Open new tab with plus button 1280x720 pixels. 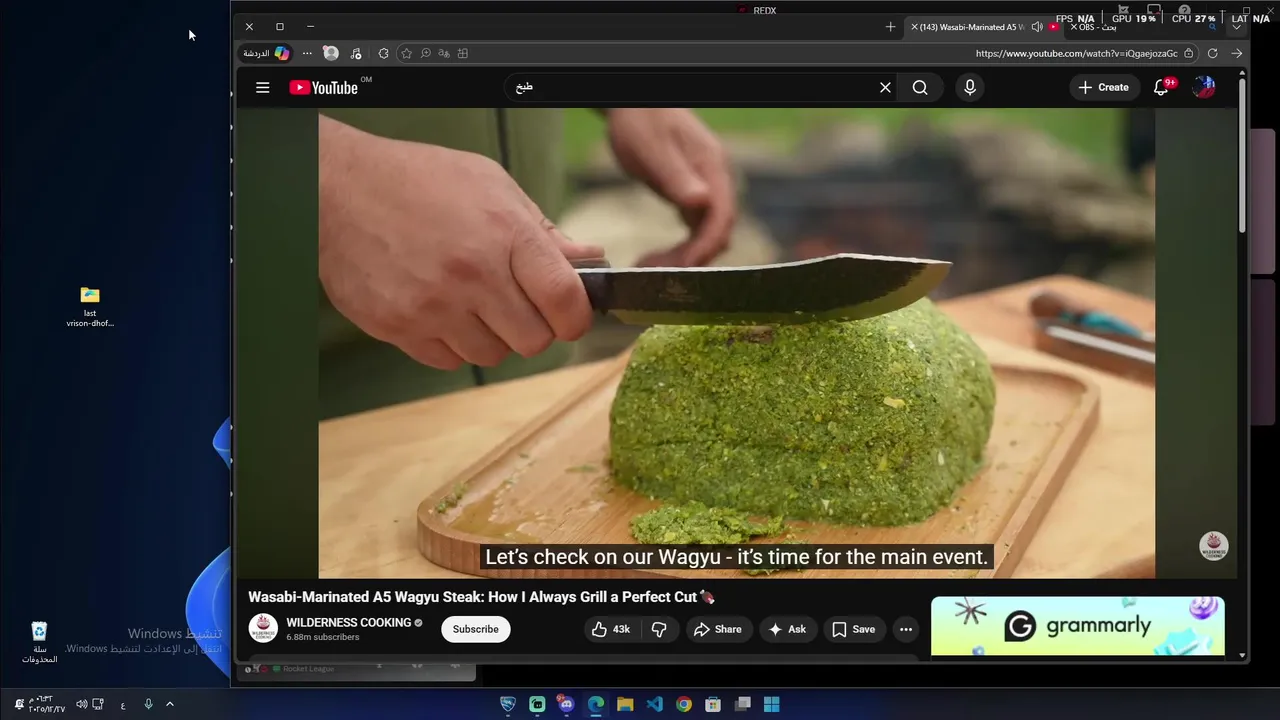coord(890,27)
